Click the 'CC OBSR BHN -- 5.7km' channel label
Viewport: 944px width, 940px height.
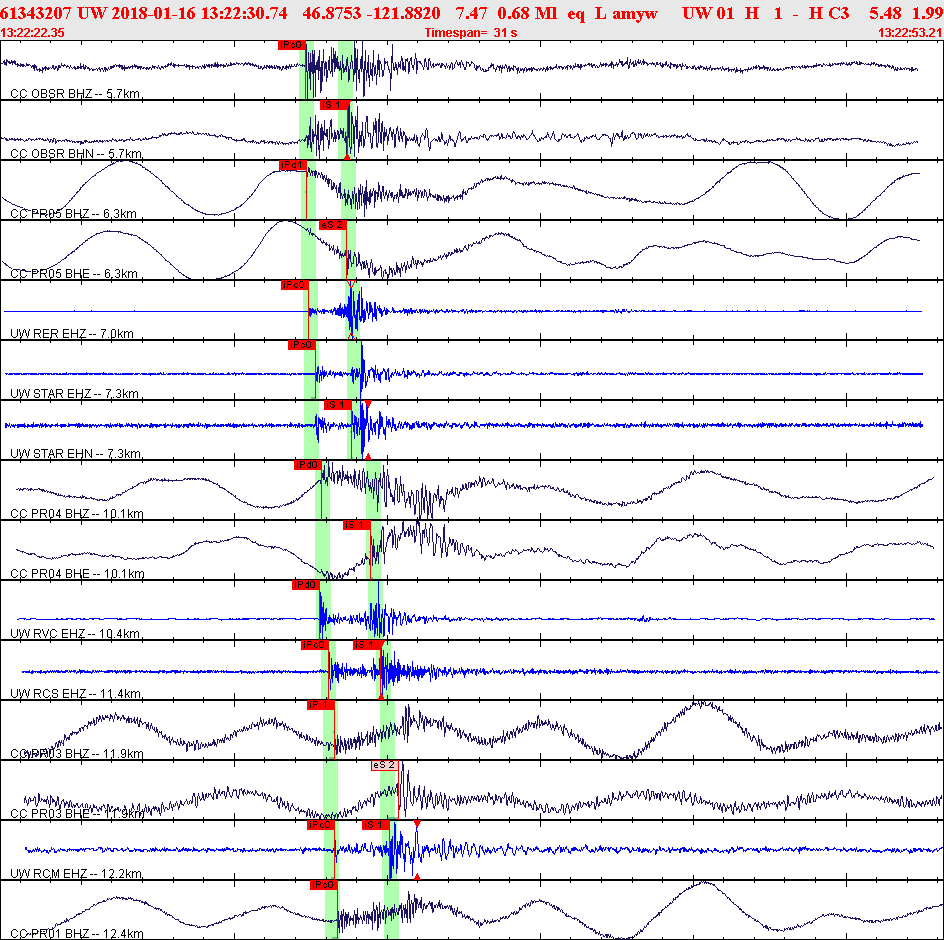coord(76,154)
